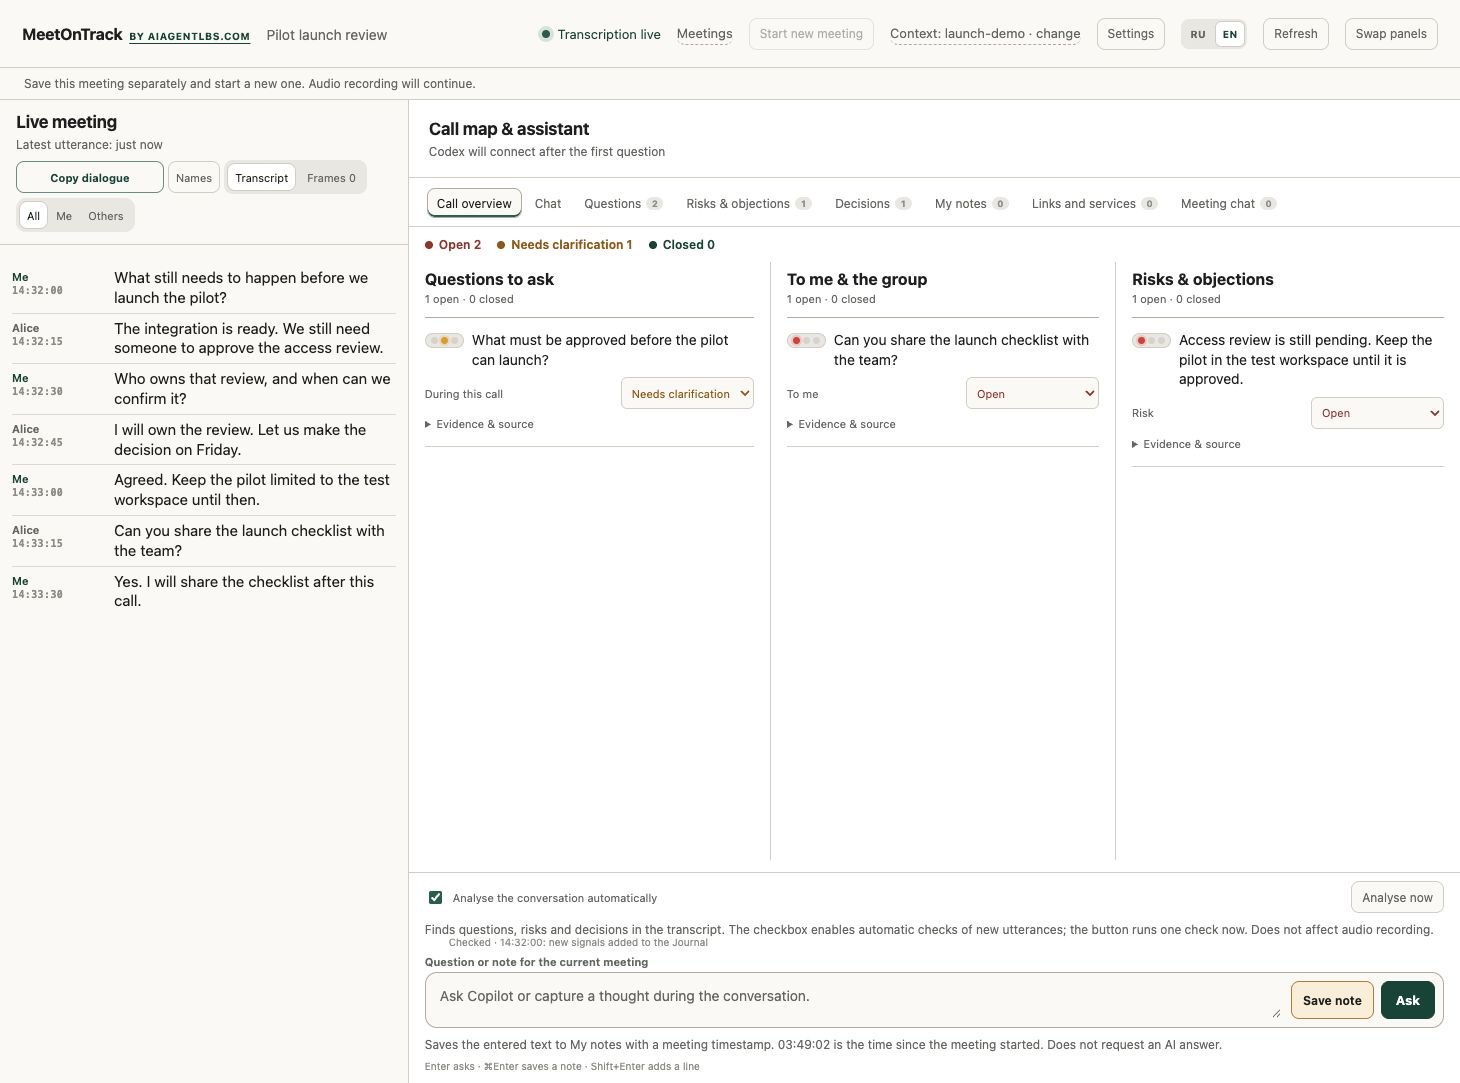Screen dimensions: 1460x1083
Task: Click the Closed 0 status counter
Action: (x=682, y=245)
